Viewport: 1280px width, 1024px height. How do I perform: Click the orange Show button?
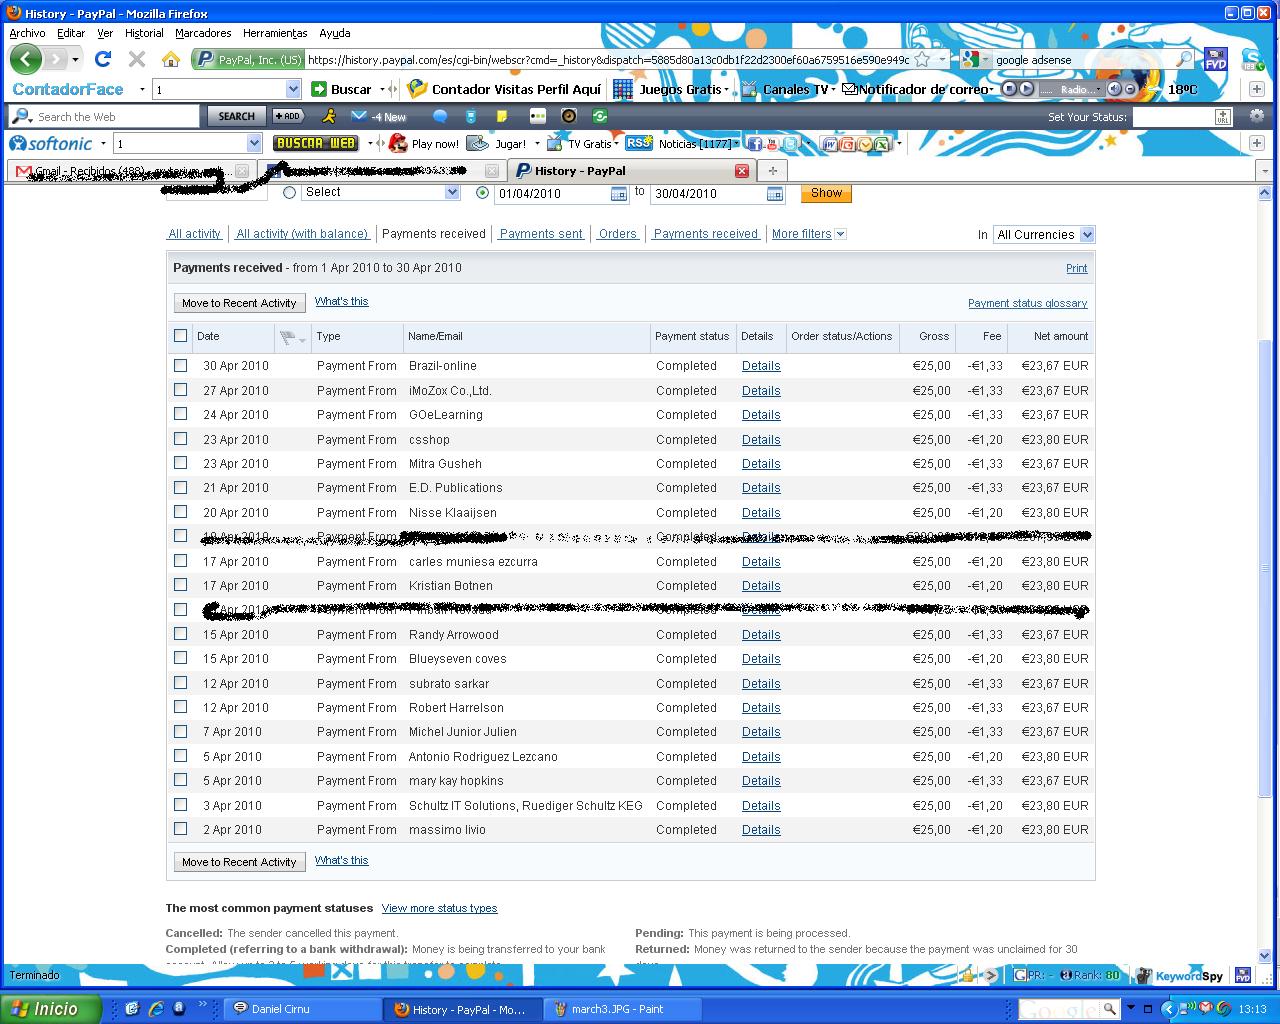(826, 193)
